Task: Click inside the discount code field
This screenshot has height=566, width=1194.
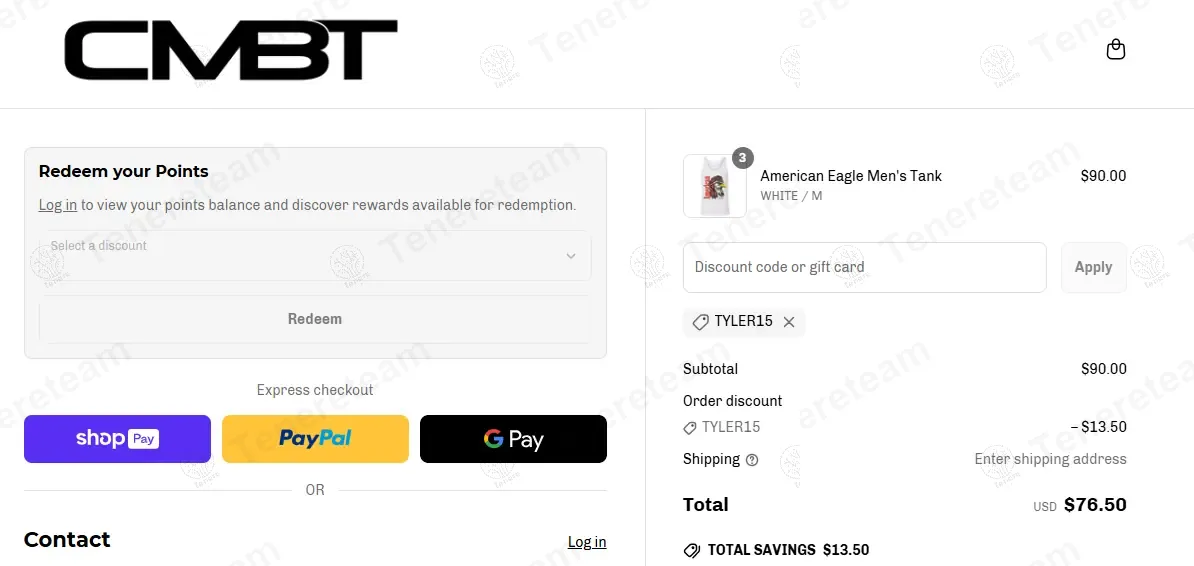Action: coord(864,268)
